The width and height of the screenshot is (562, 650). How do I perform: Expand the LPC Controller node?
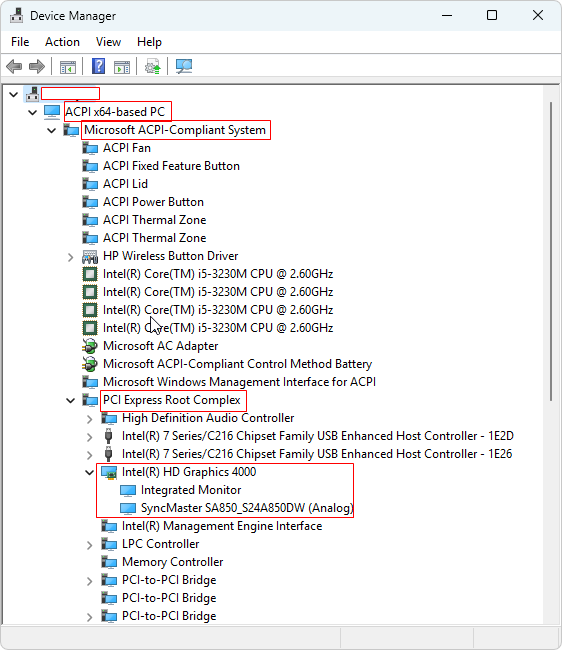coord(90,545)
